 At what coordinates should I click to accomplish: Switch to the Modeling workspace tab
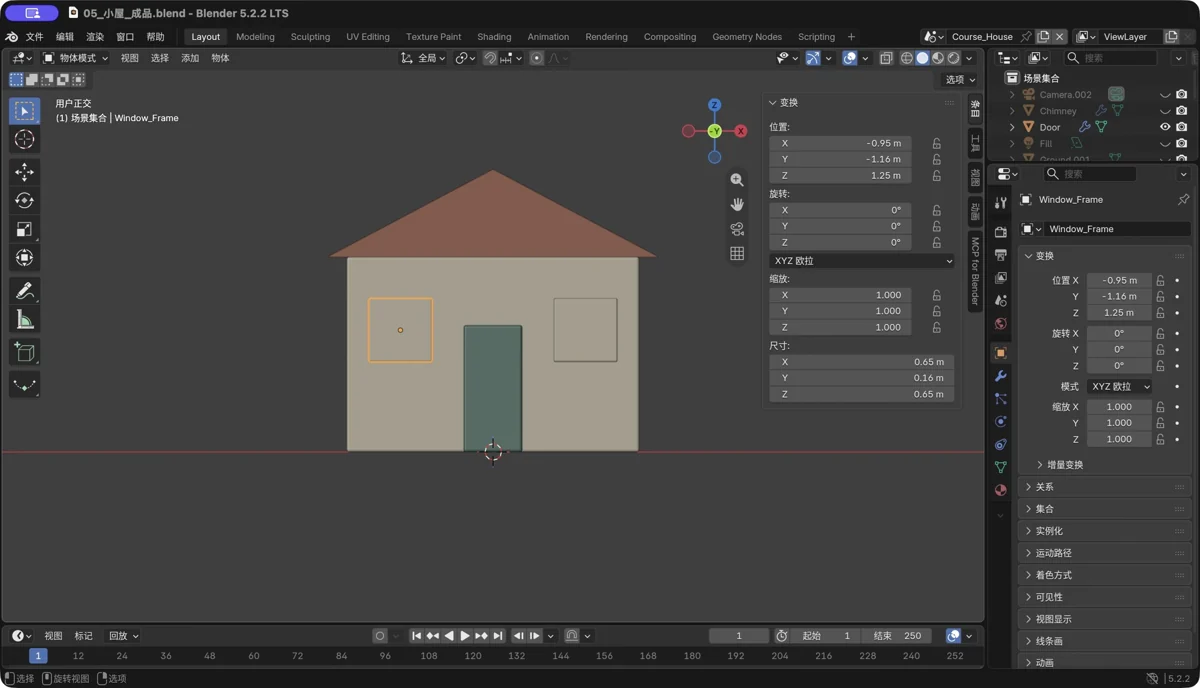[x=255, y=37]
